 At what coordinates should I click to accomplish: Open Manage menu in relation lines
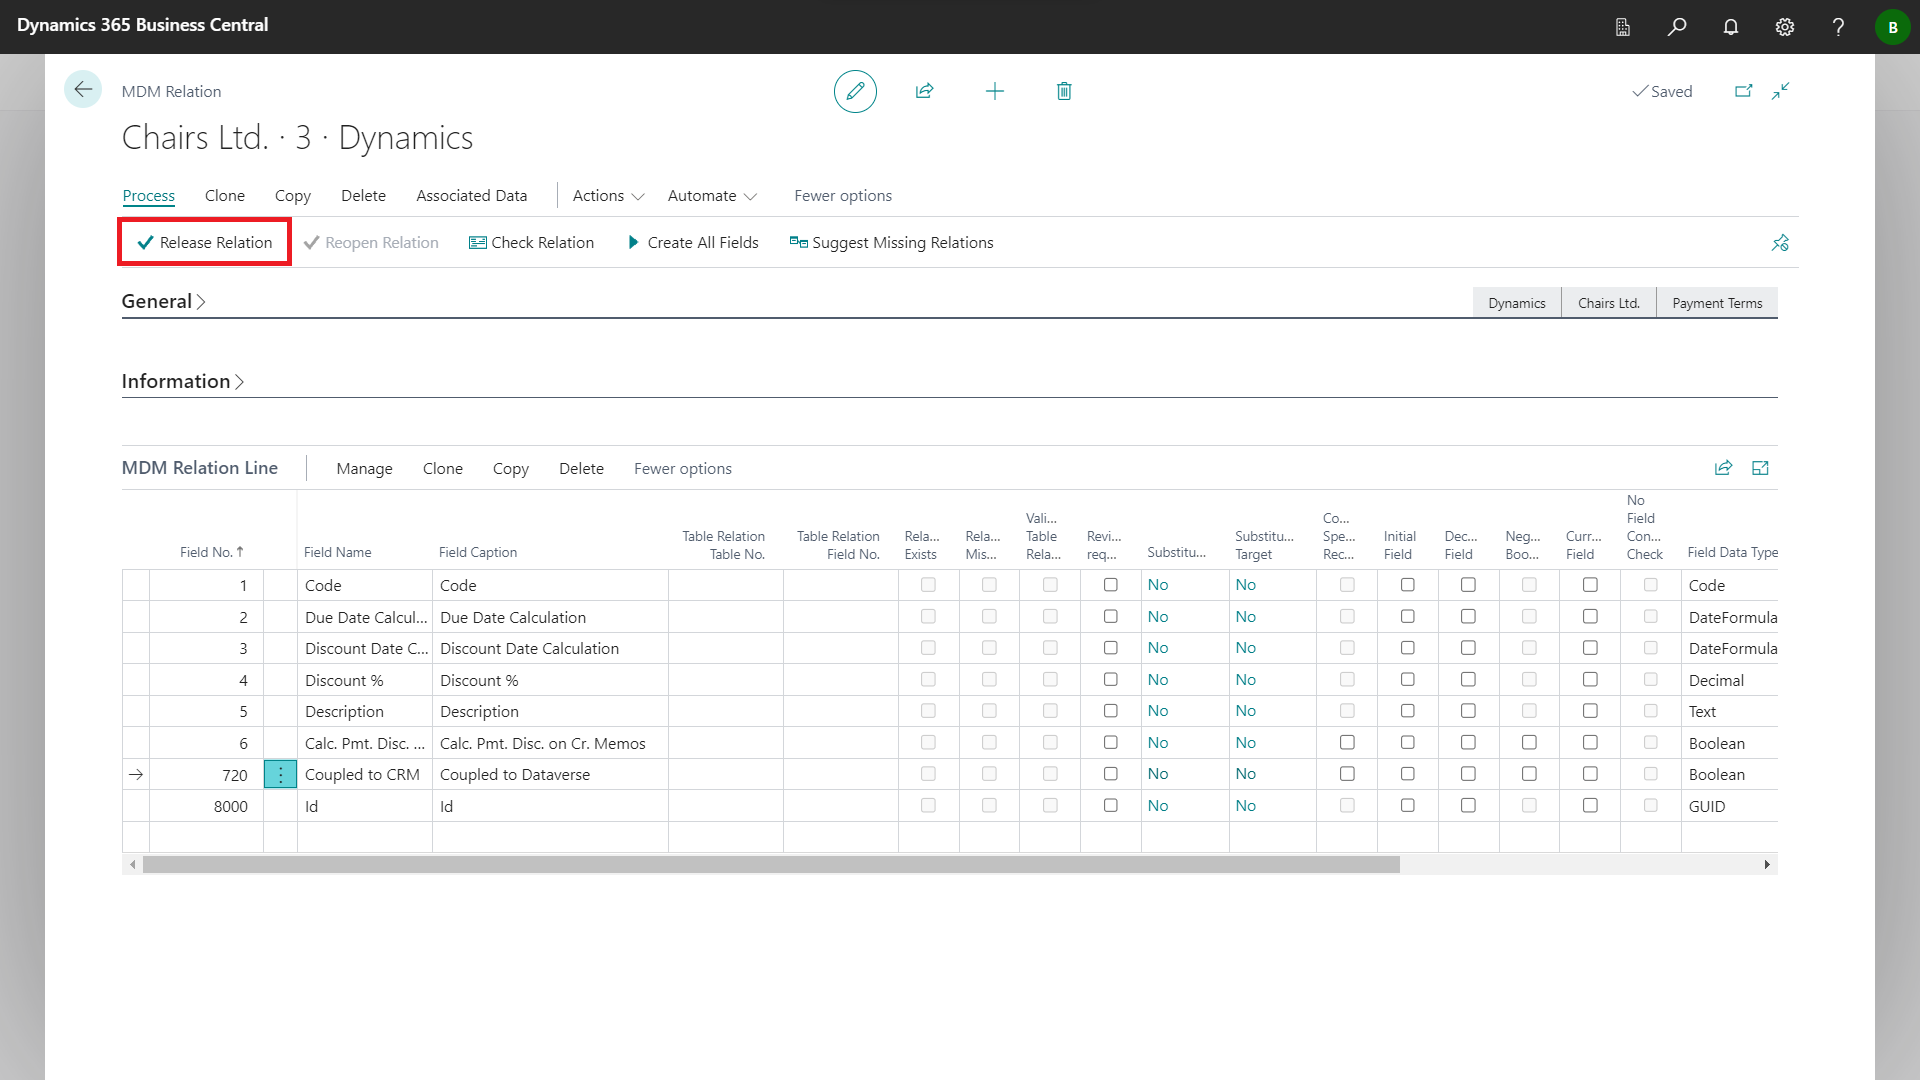coord(364,469)
